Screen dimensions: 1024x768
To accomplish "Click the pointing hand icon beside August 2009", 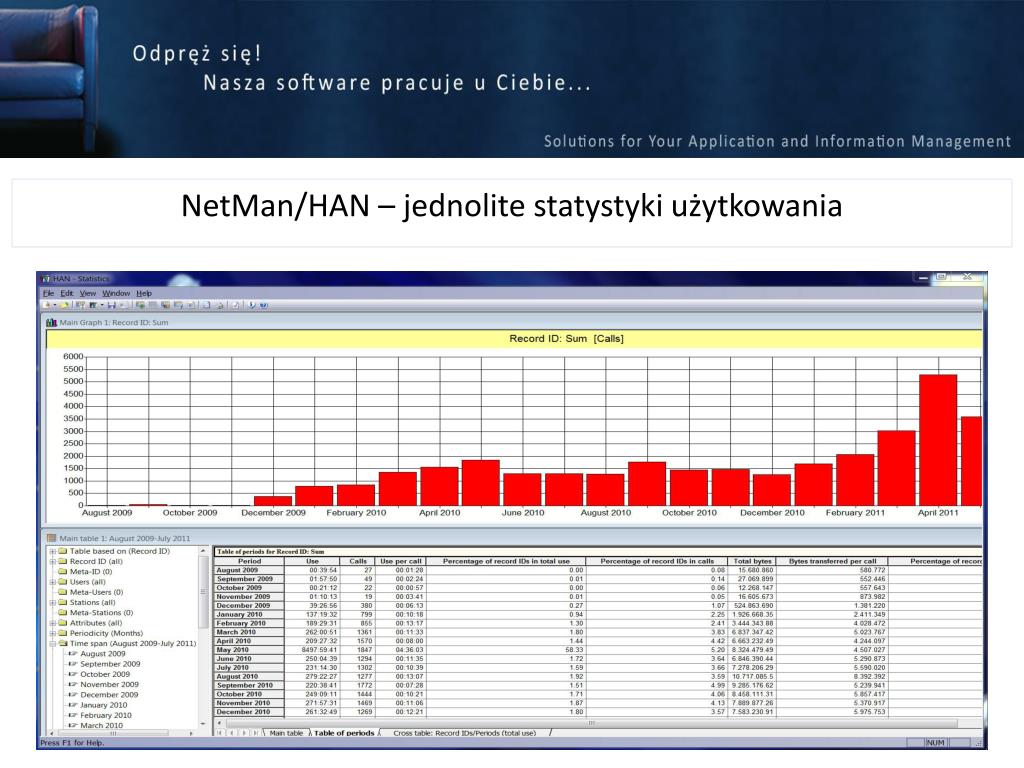I will pos(73,654).
